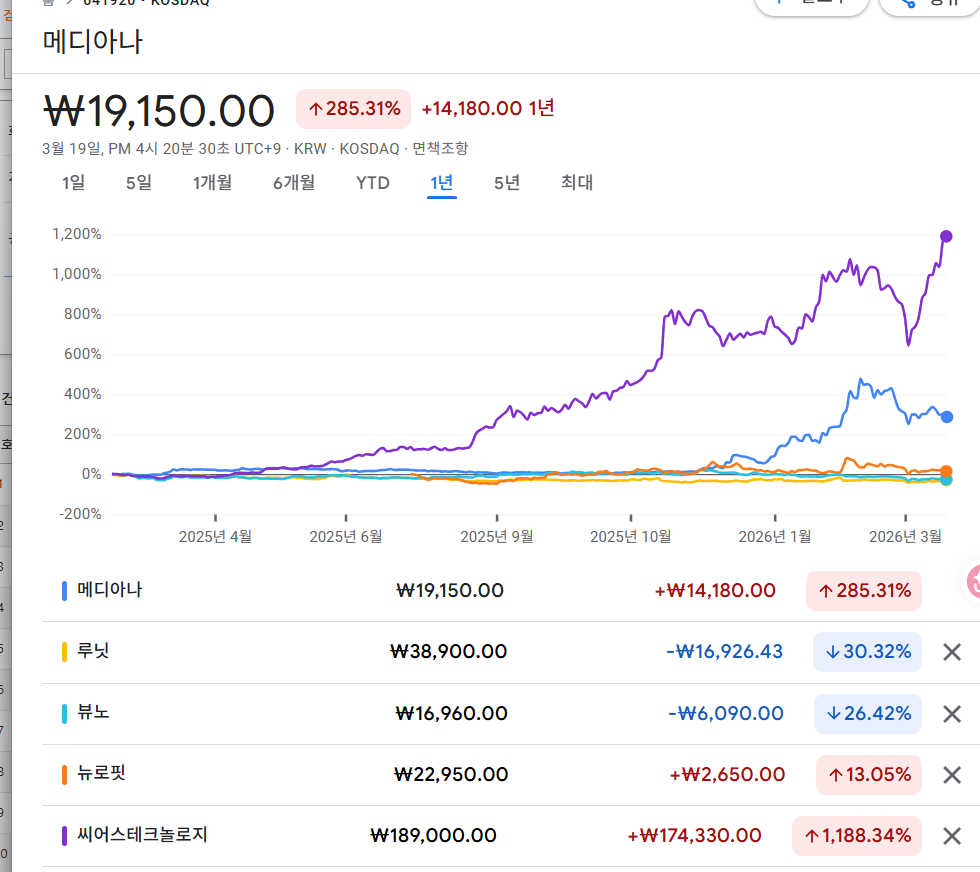The width and height of the screenshot is (980, 872).
Task: Switch chart range to 1일
Action: (x=73, y=183)
